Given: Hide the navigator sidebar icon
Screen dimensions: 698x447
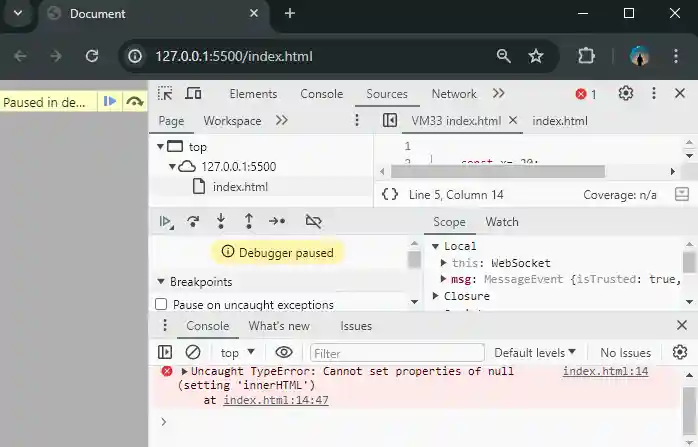Looking at the screenshot, I should pos(390,120).
